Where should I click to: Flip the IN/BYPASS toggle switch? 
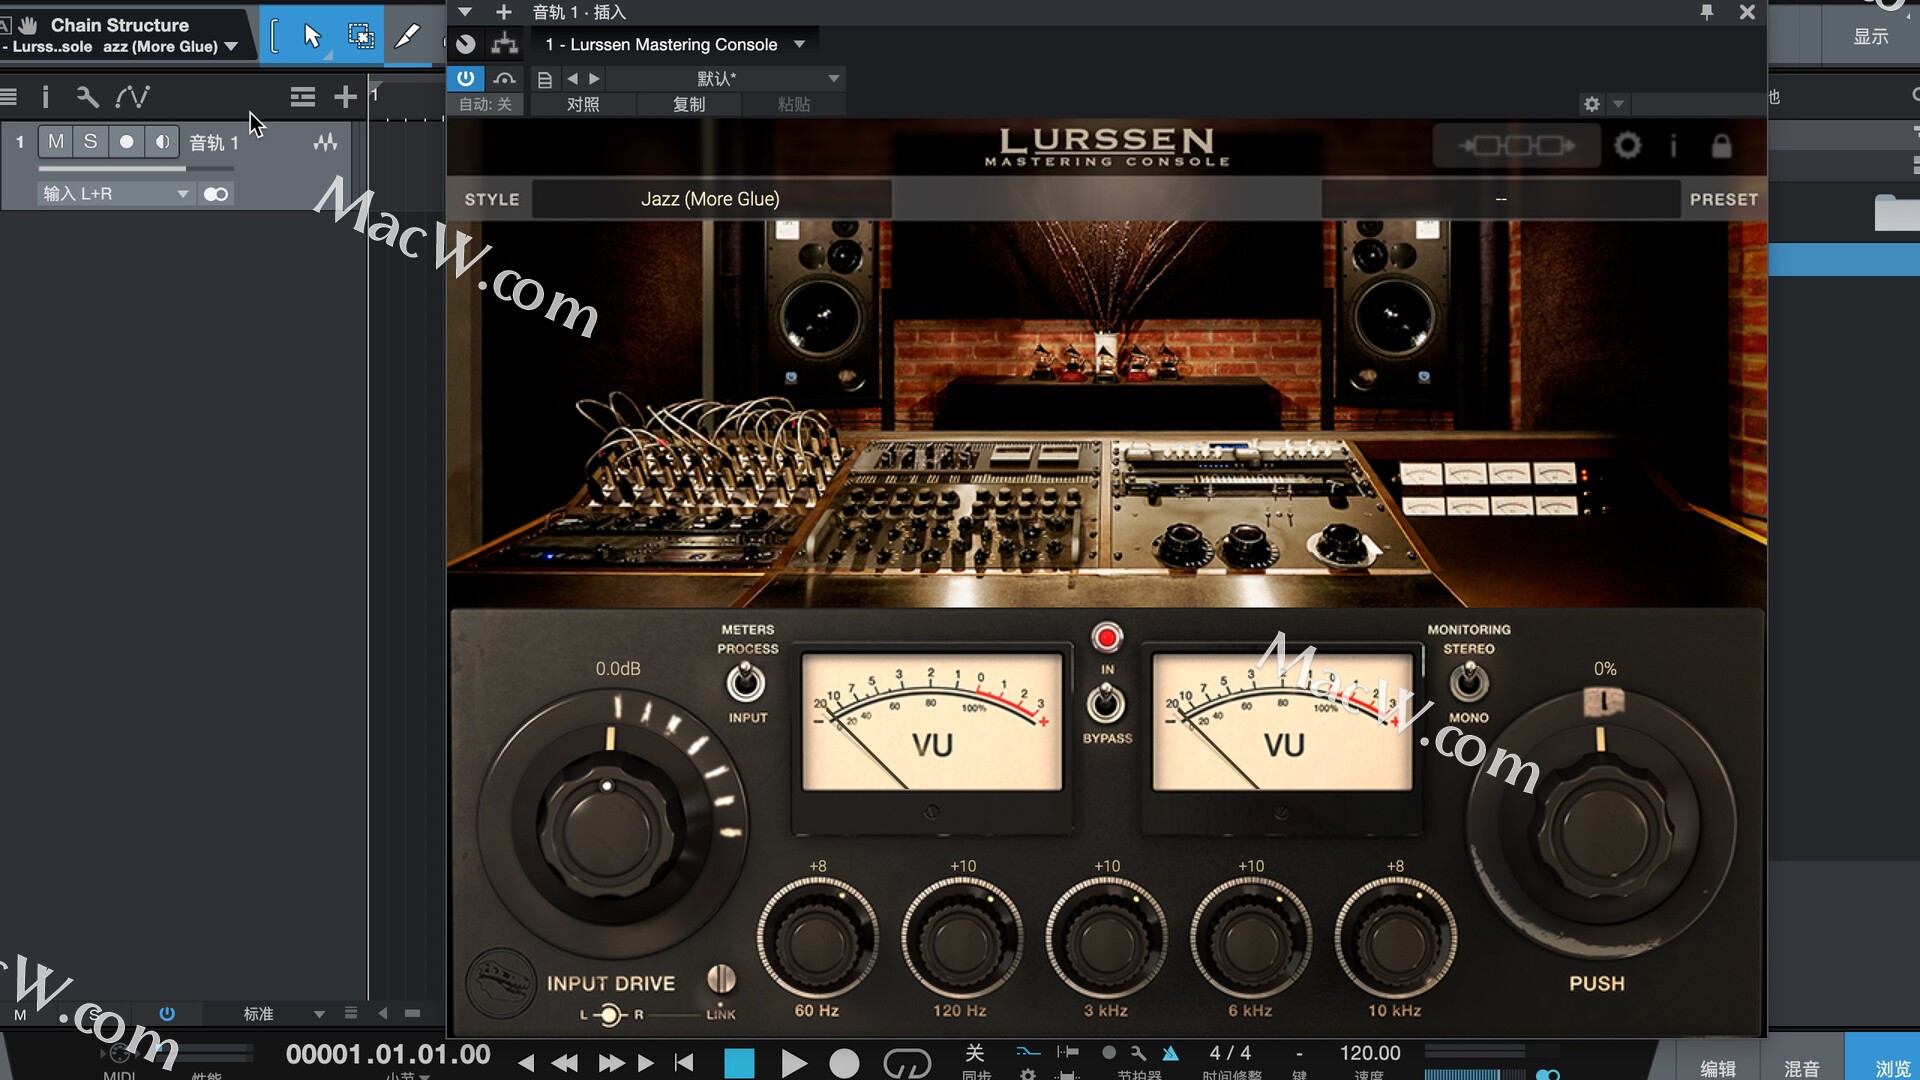click(x=1106, y=703)
